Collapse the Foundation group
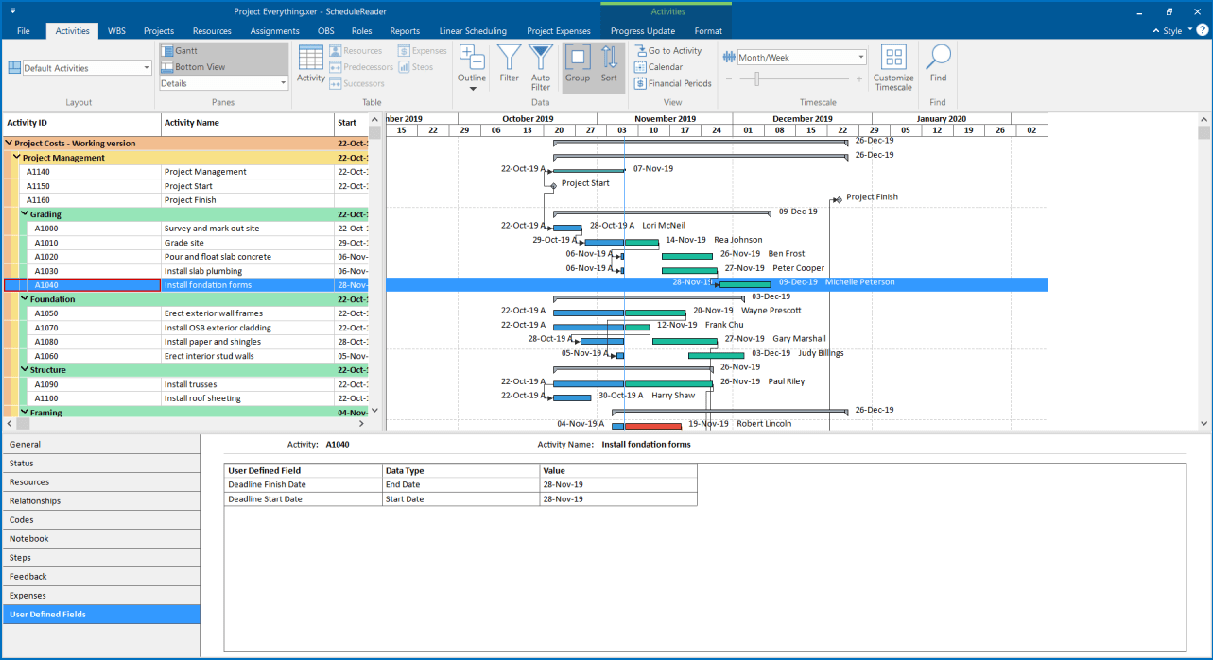This screenshot has width=1213, height=660. click(24, 299)
